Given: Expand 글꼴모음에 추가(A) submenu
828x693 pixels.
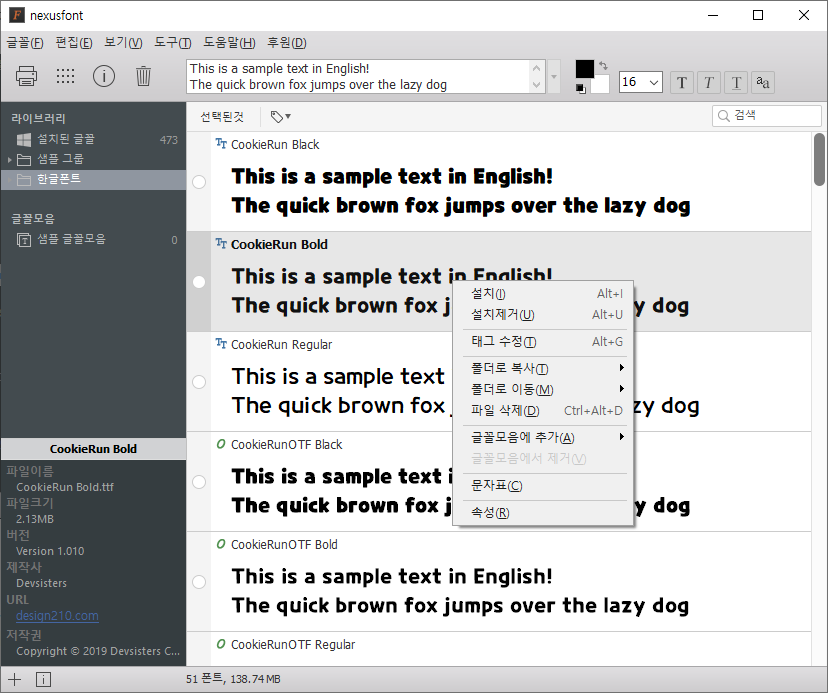Looking at the screenshot, I should tap(544, 437).
